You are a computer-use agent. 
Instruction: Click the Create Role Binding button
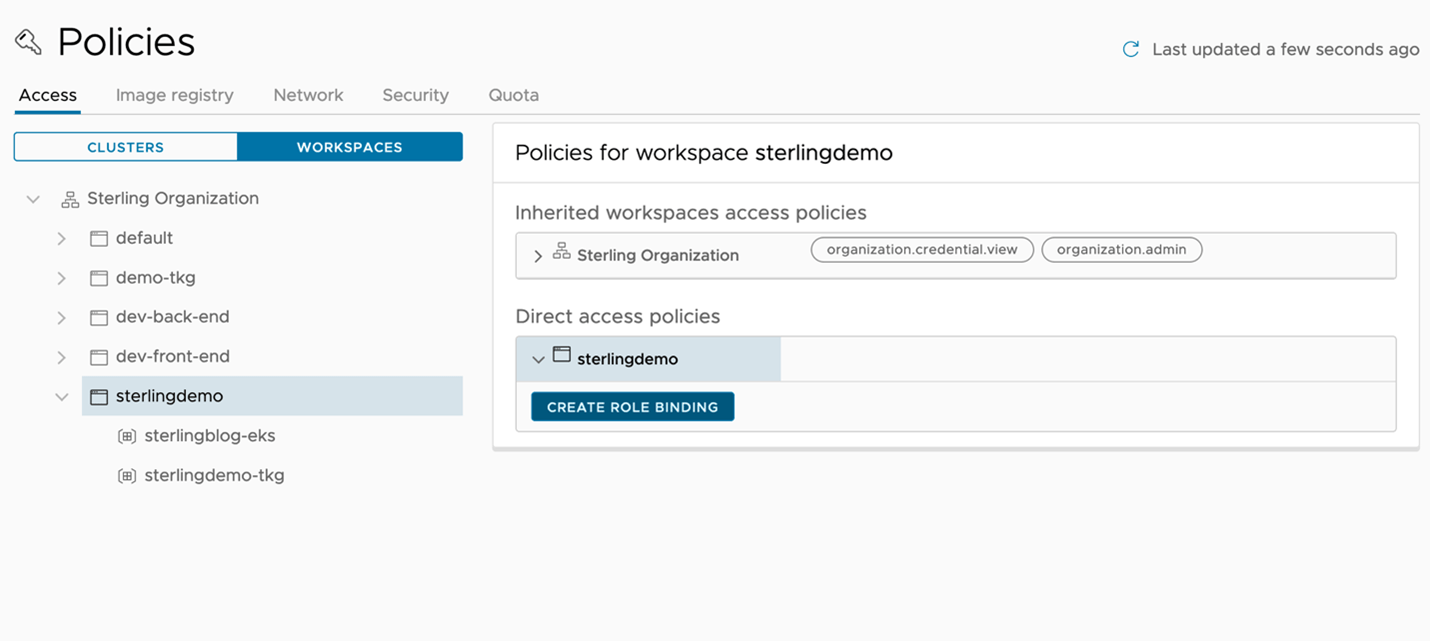(x=632, y=407)
